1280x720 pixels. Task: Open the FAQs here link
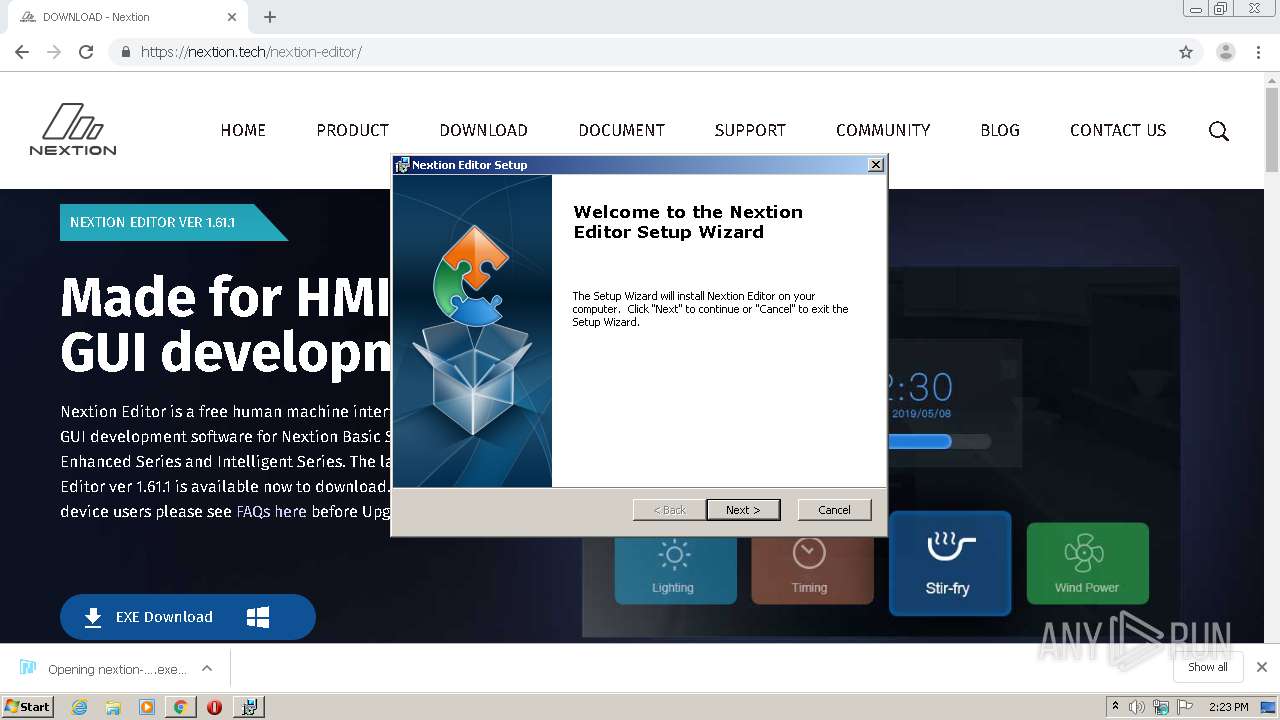(x=271, y=511)
